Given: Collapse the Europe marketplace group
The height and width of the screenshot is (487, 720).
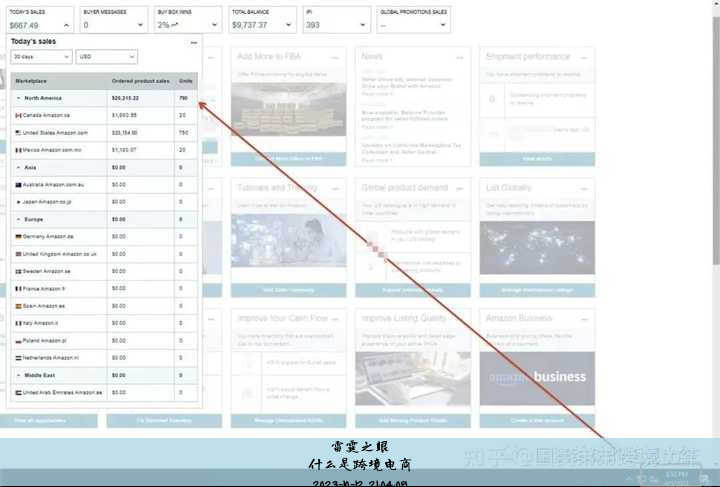Looking at the screenshot, I should [19, 219].
